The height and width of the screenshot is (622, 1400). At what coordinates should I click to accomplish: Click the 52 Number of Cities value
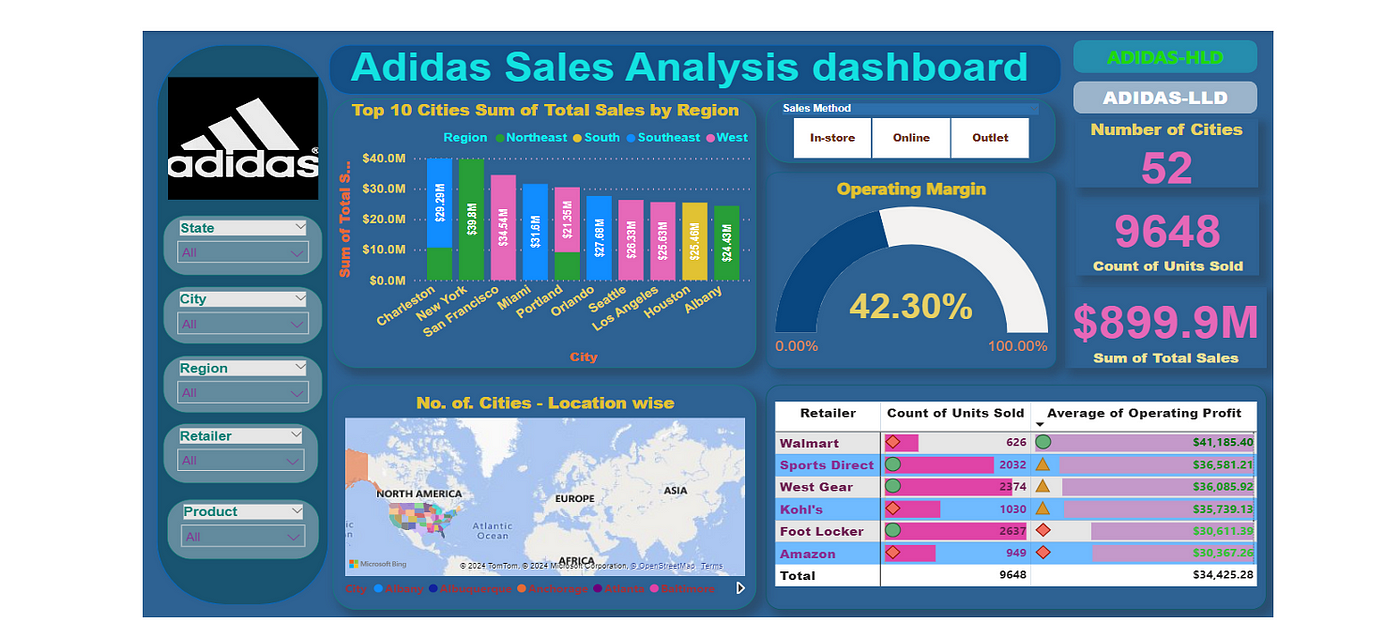1166,167
